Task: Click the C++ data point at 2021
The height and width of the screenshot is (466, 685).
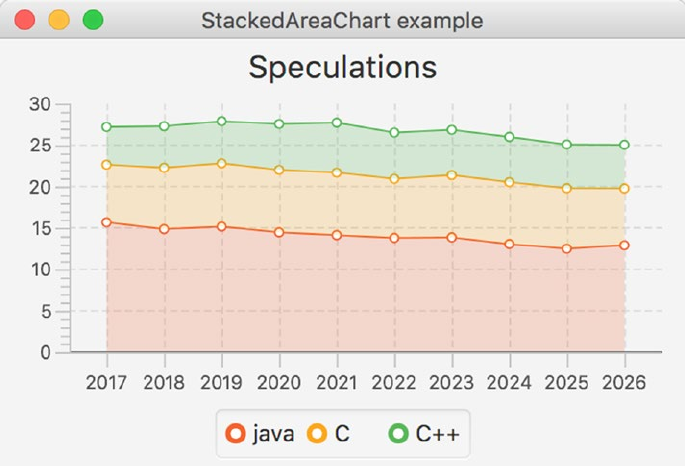Action: 337,123
